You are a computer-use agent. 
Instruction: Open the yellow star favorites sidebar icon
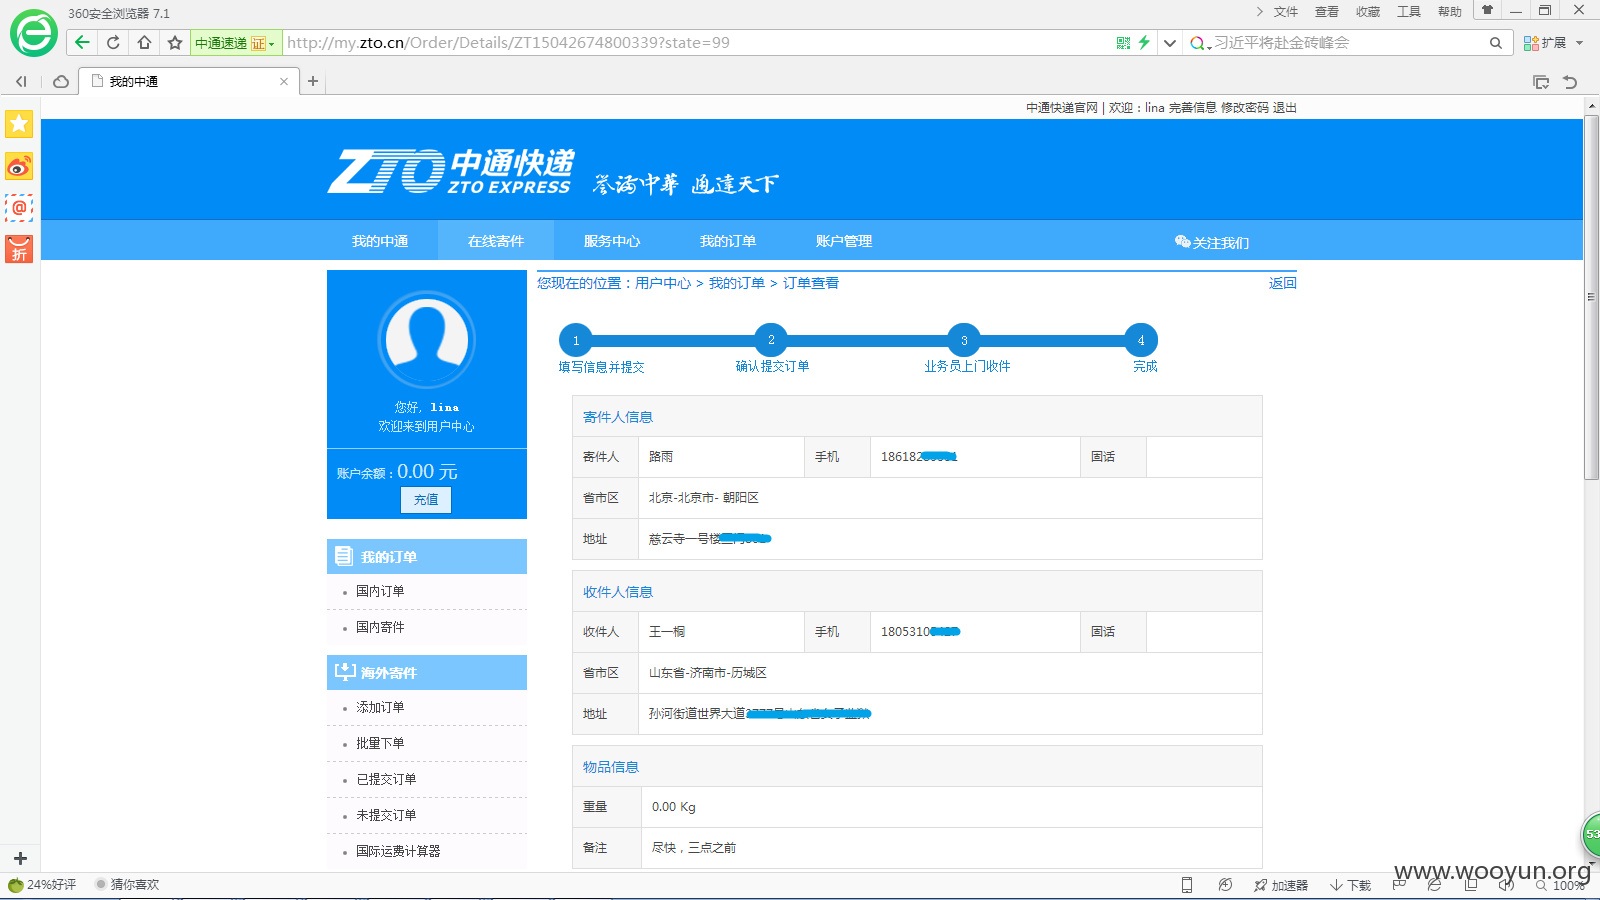[19, 124]
